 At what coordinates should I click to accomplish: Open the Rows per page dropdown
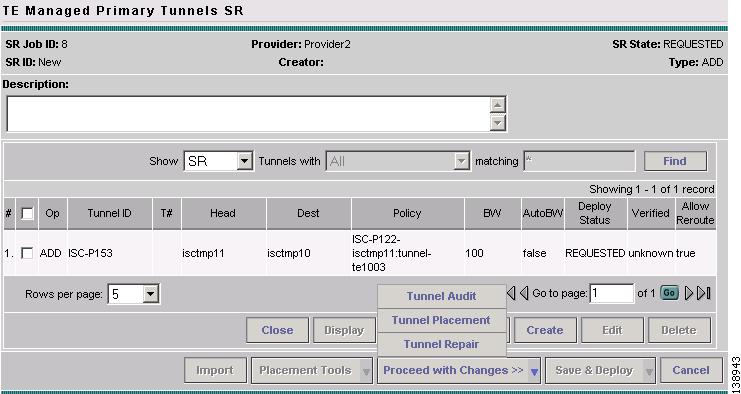134,294
